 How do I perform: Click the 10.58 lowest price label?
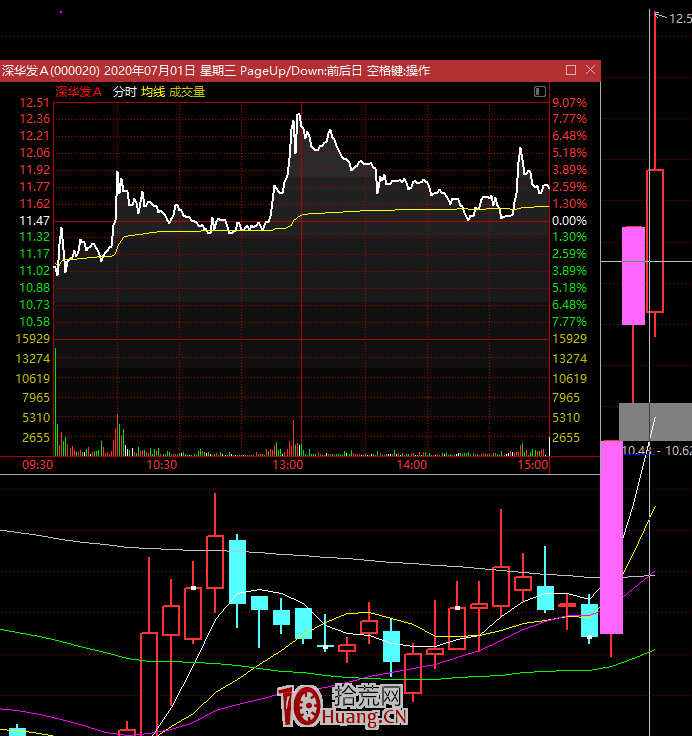coord(34,322)
